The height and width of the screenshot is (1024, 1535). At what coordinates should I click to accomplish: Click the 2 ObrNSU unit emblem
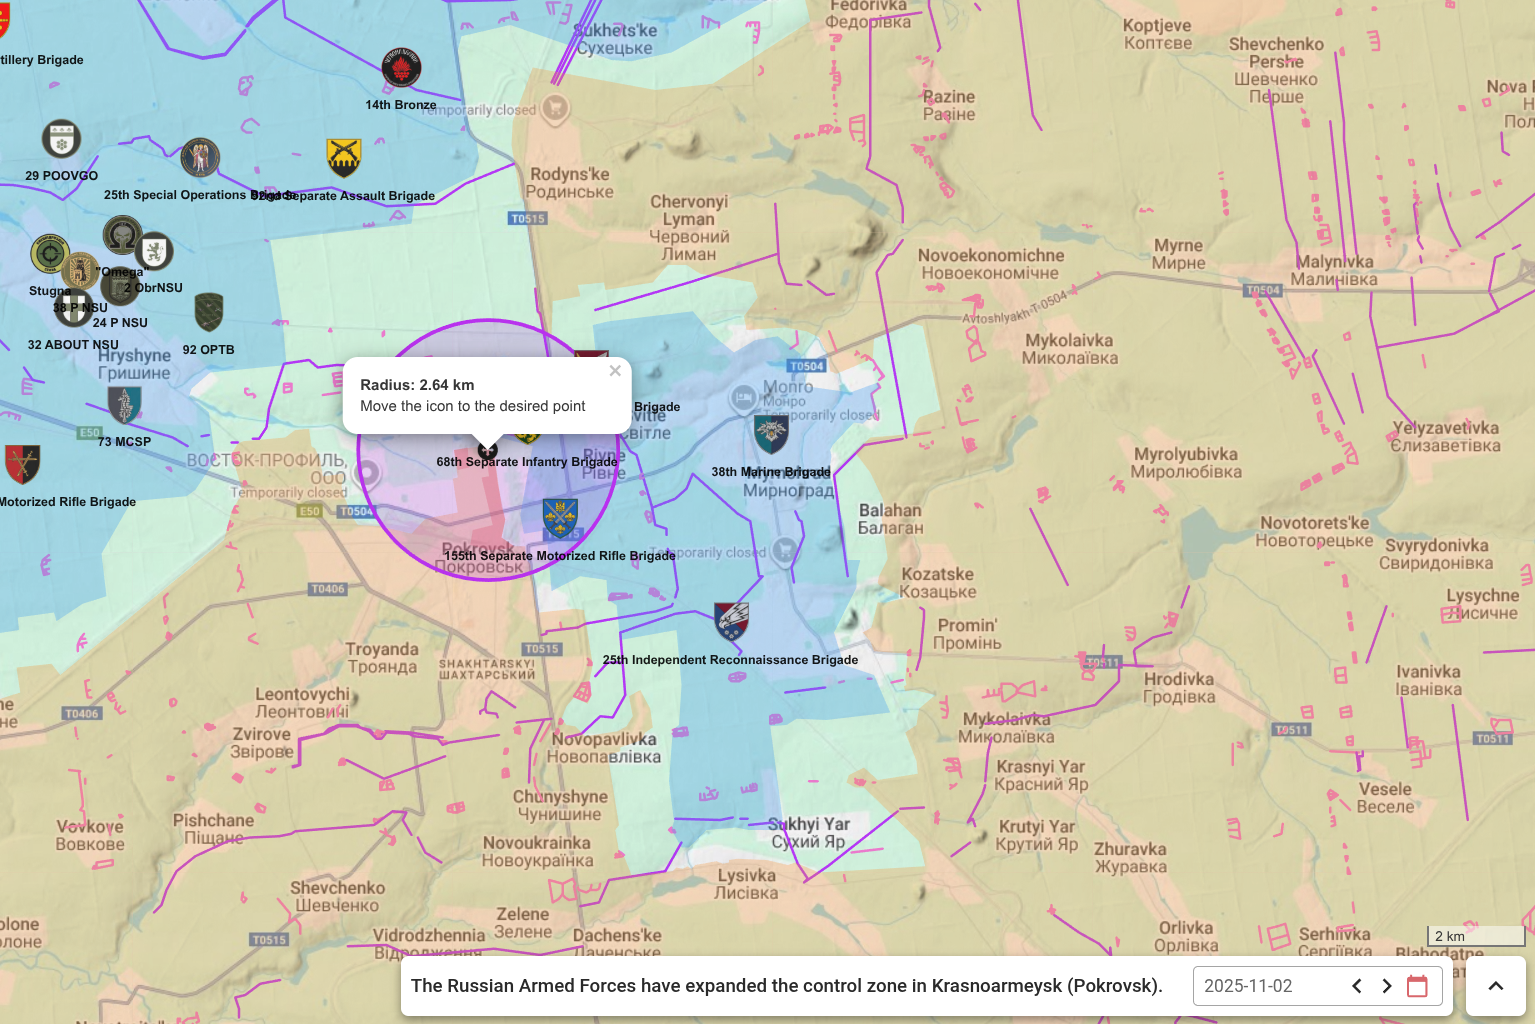[x=154, y=252]
